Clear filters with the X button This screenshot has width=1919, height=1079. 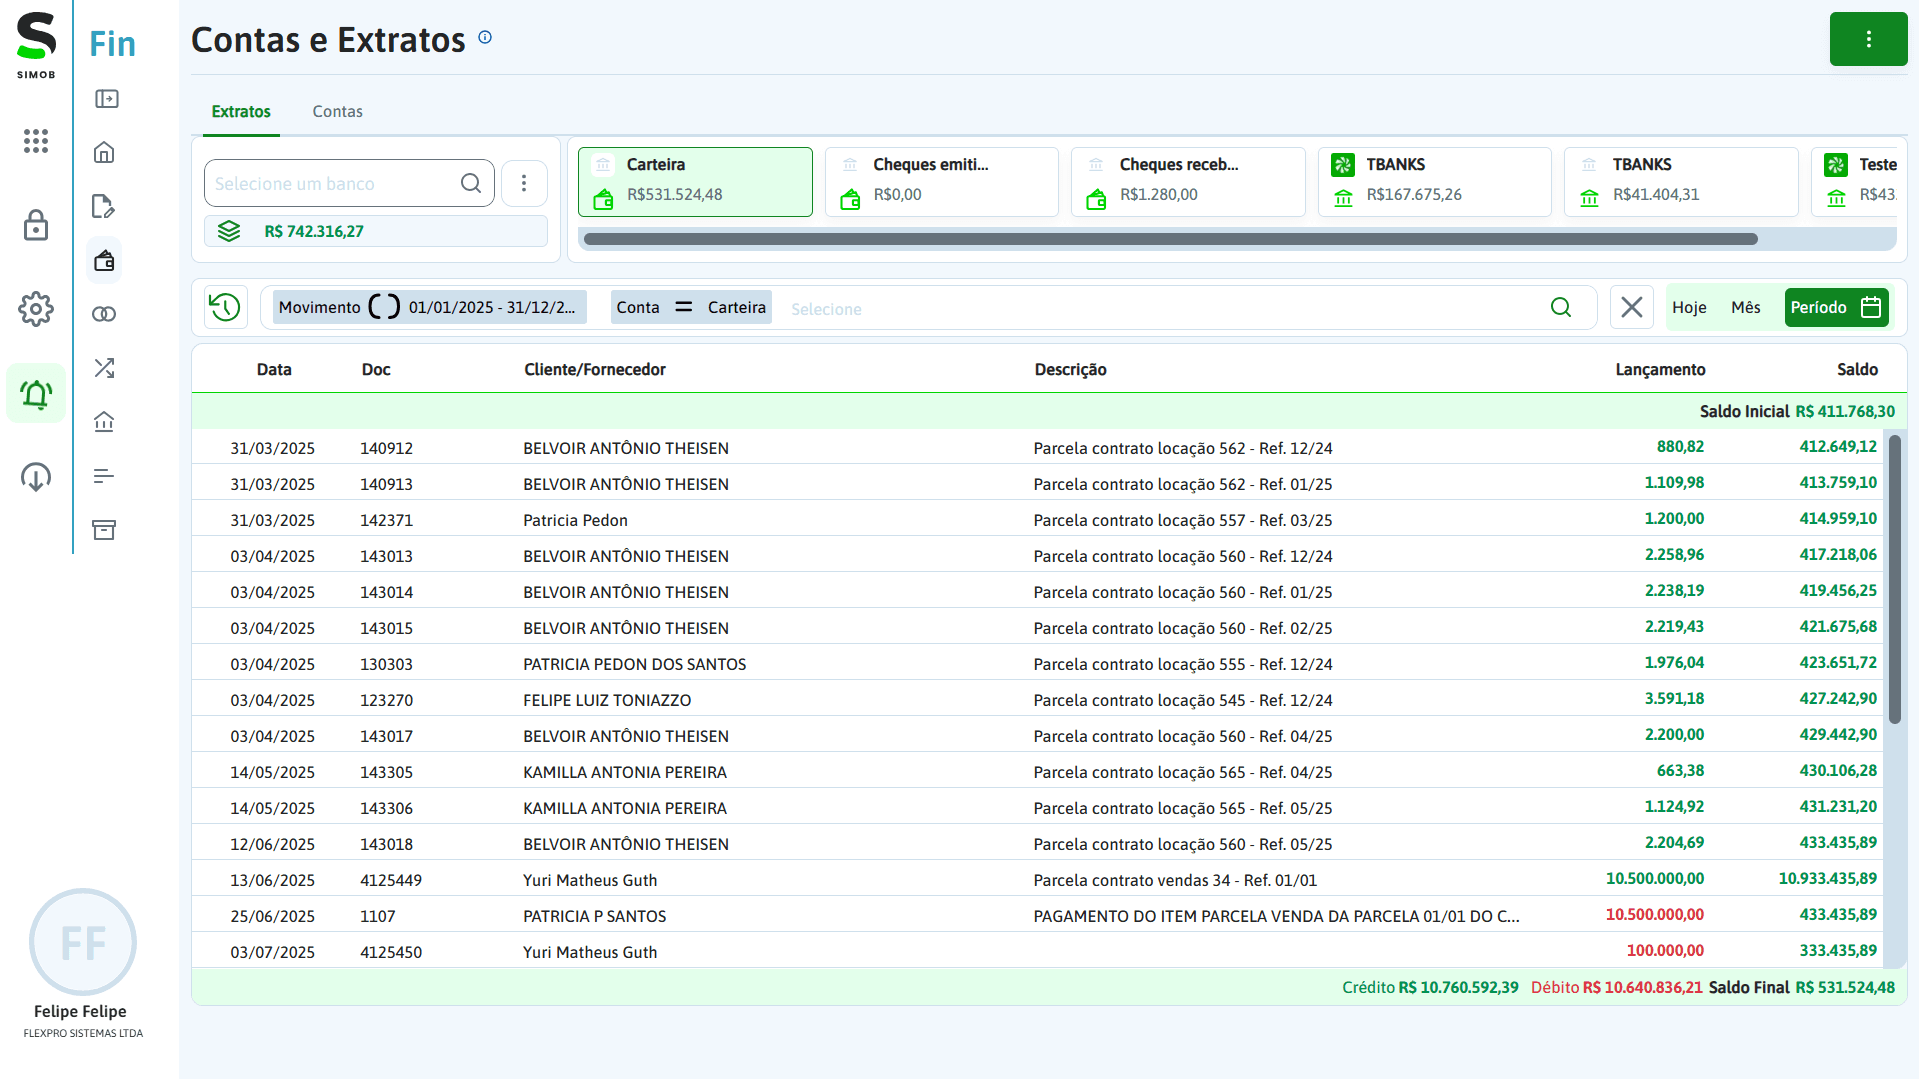1631,307
